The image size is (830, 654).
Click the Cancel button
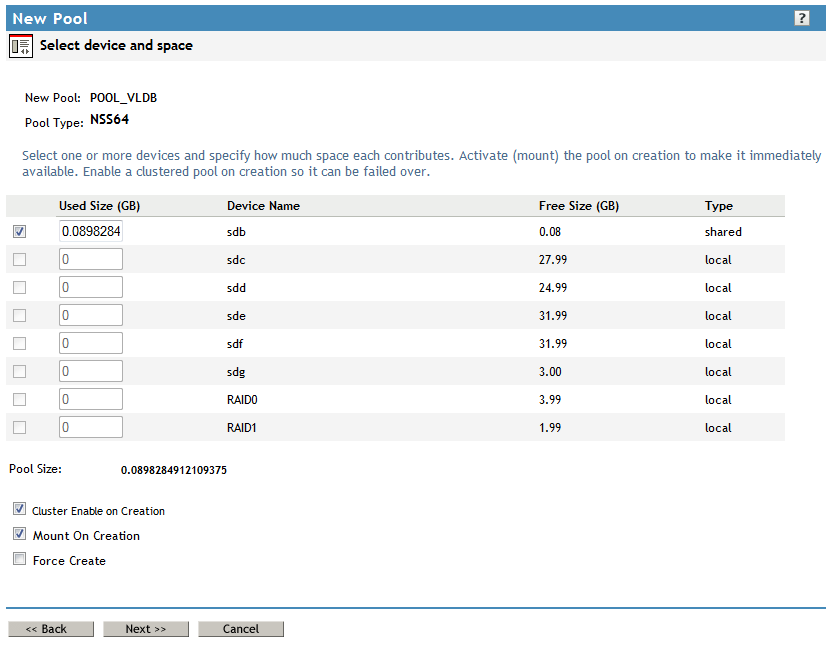[240, 628]
